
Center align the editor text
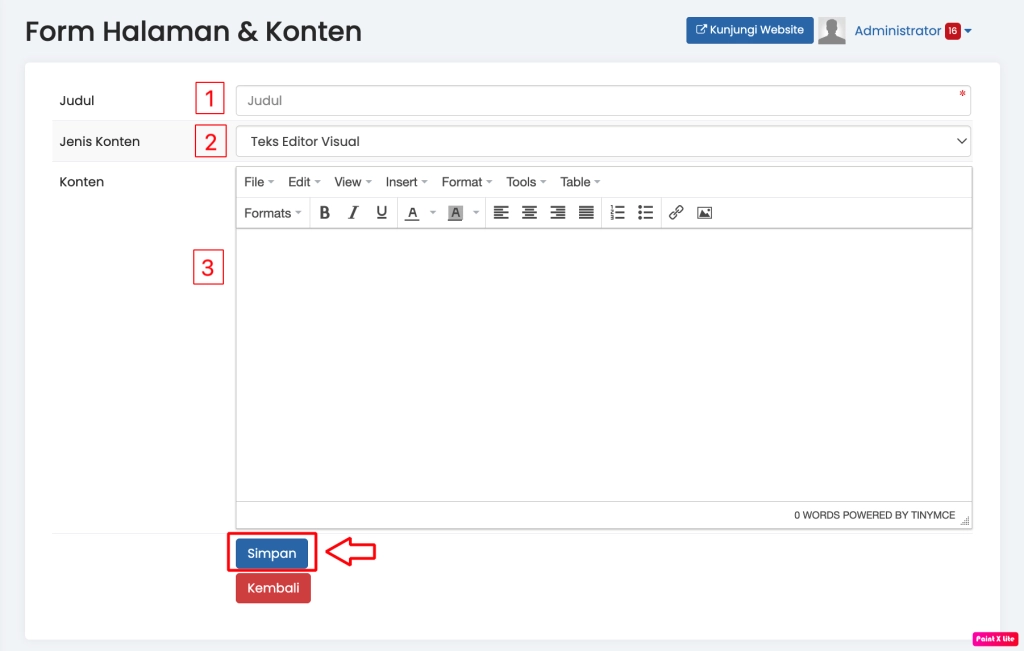[529, 213]
